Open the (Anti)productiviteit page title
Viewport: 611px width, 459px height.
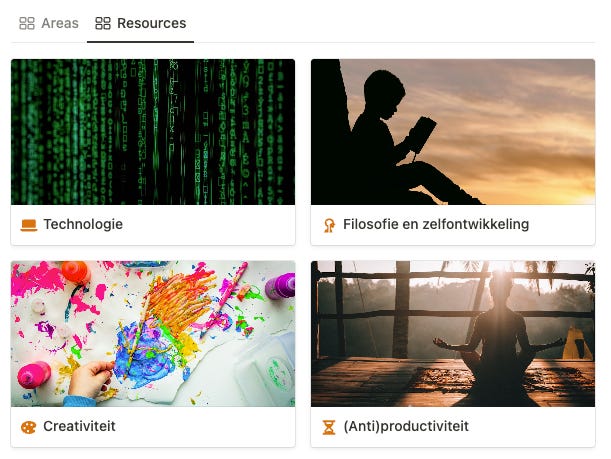point(406,426)
